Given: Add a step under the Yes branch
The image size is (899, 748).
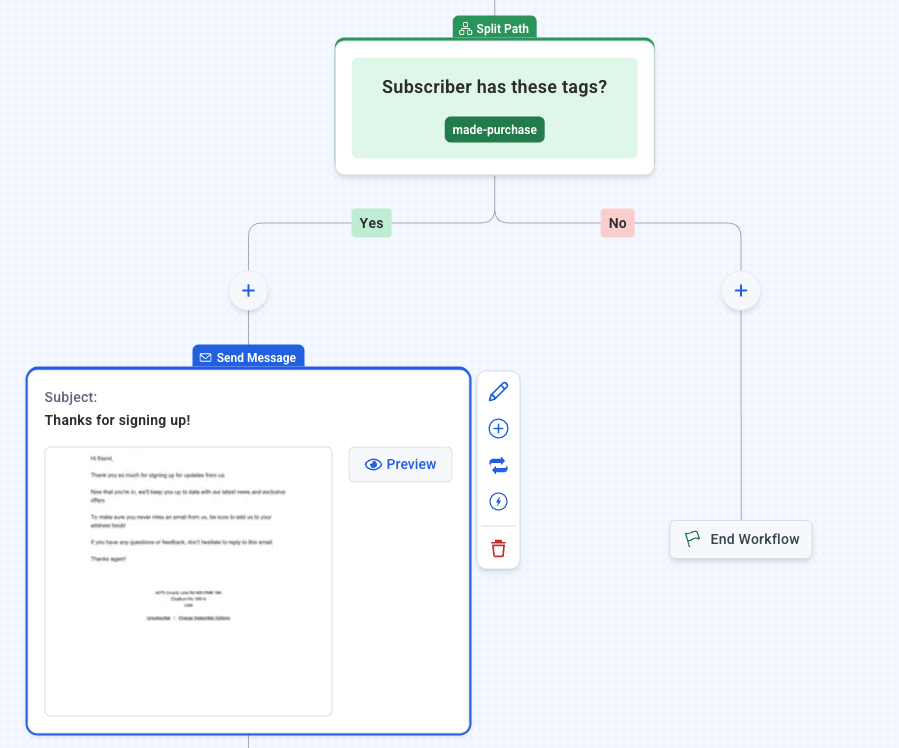Looking at the screenshot, I should tap(248, 291).
